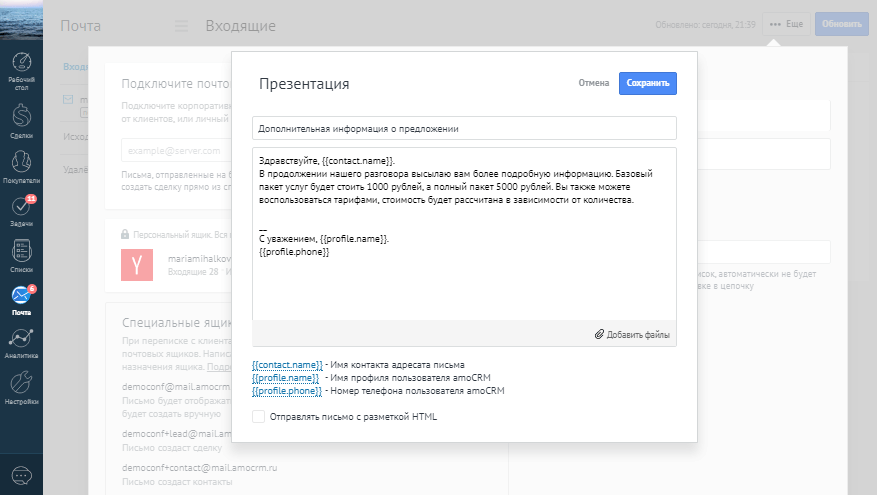
Task: Open the chat bubble icon at bottom
Action: pyautogui.click(x=21, y=475)
